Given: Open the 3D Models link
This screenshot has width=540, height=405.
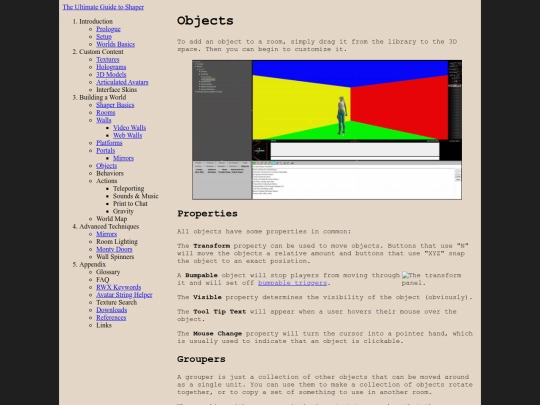Looking at the screenshot, I should click(x=111, y=74).
